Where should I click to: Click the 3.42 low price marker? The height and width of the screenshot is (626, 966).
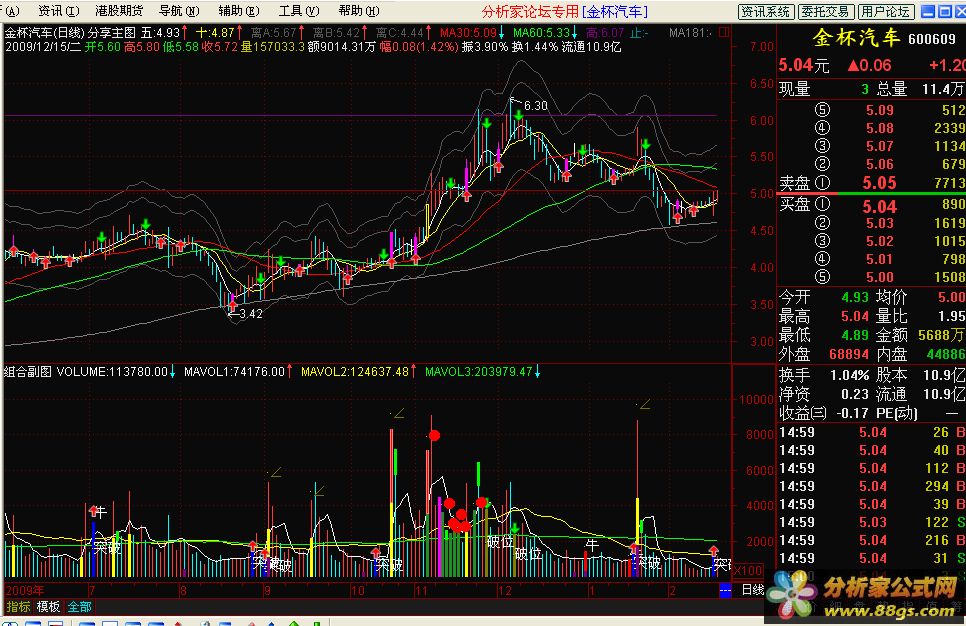(250, 314)
